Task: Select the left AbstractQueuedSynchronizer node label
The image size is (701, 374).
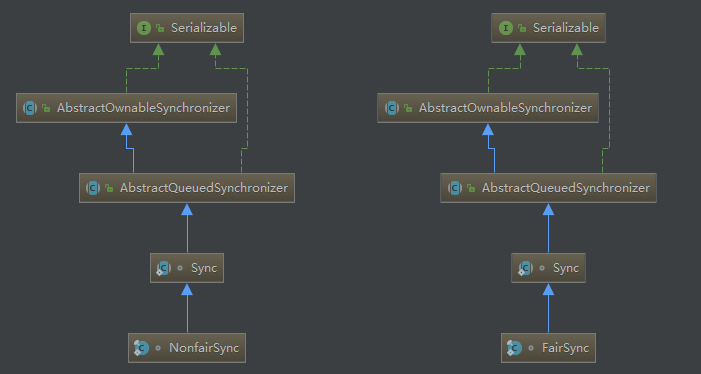Action: (x=204, y=188)
